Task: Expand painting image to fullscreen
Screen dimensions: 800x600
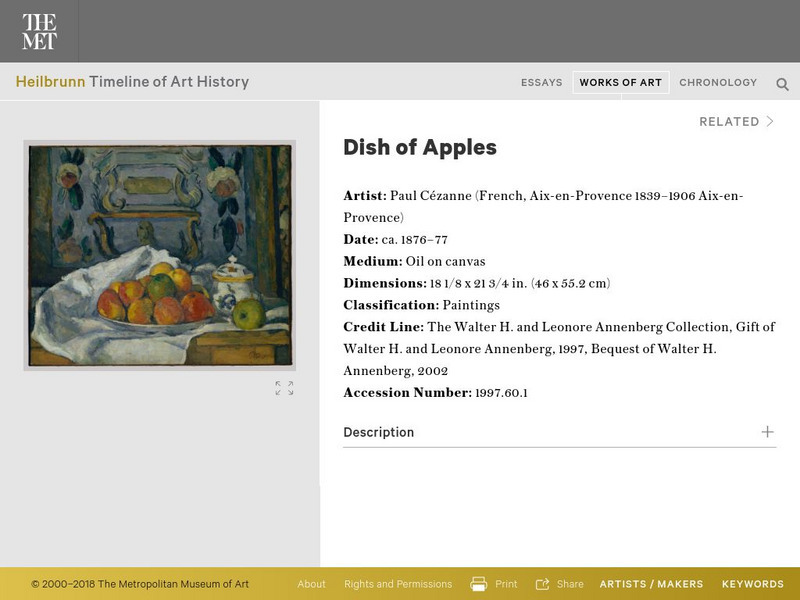Action: click(x=284, y=388)
